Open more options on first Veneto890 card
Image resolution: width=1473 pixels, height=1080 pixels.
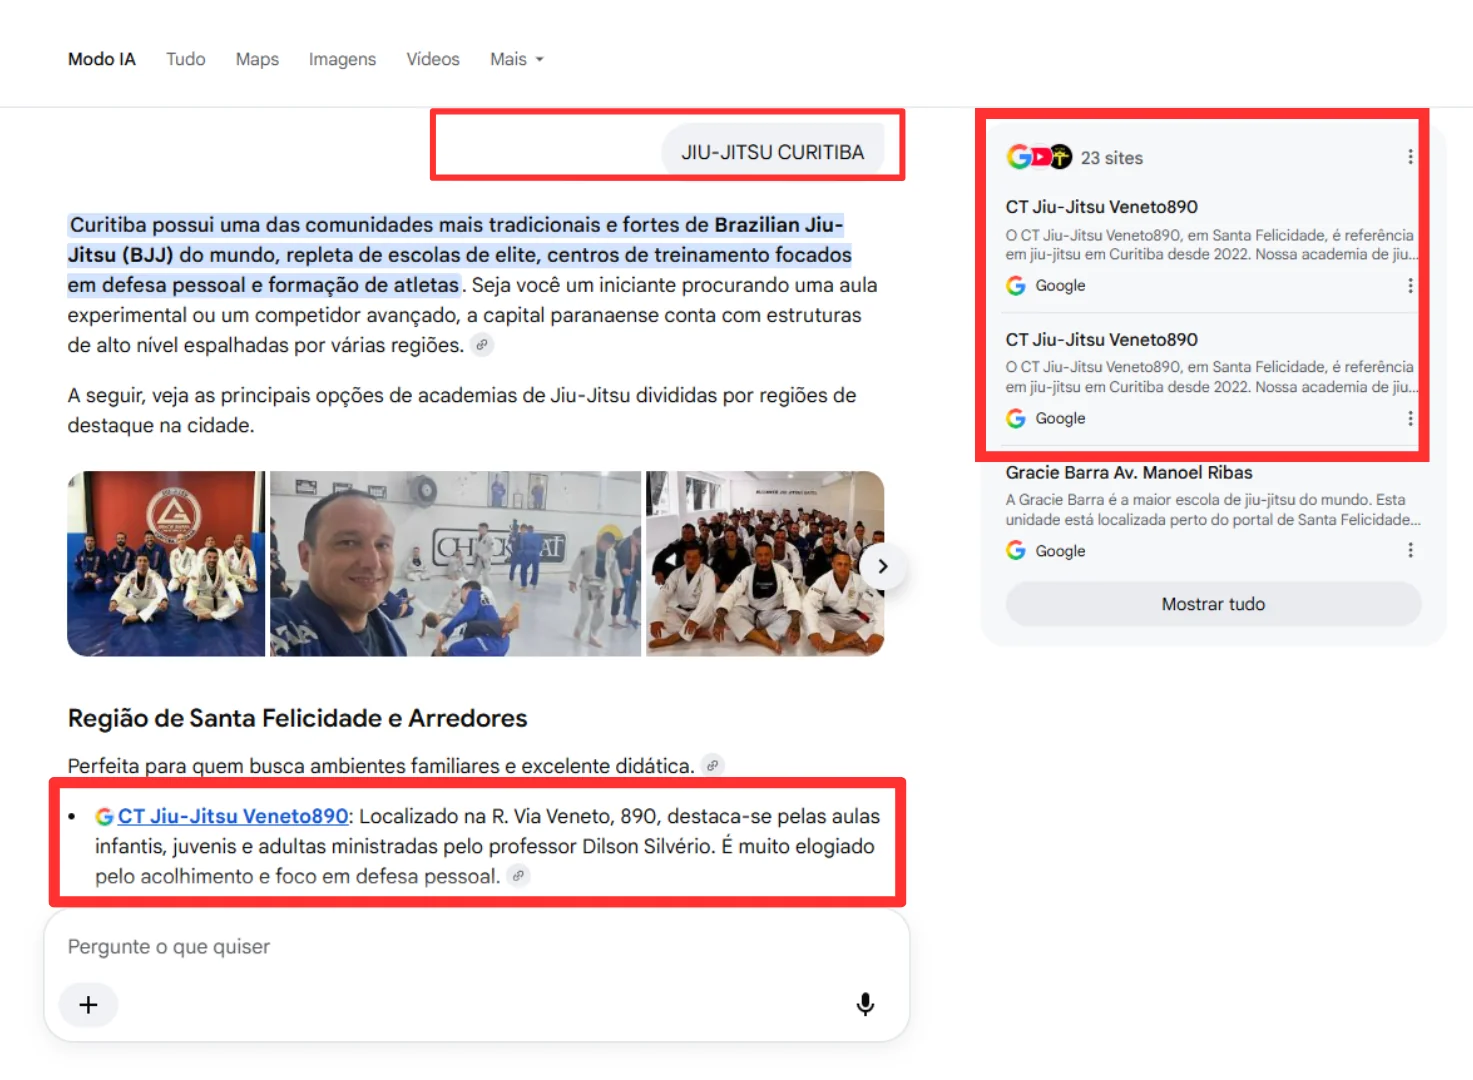[1410, 286]
